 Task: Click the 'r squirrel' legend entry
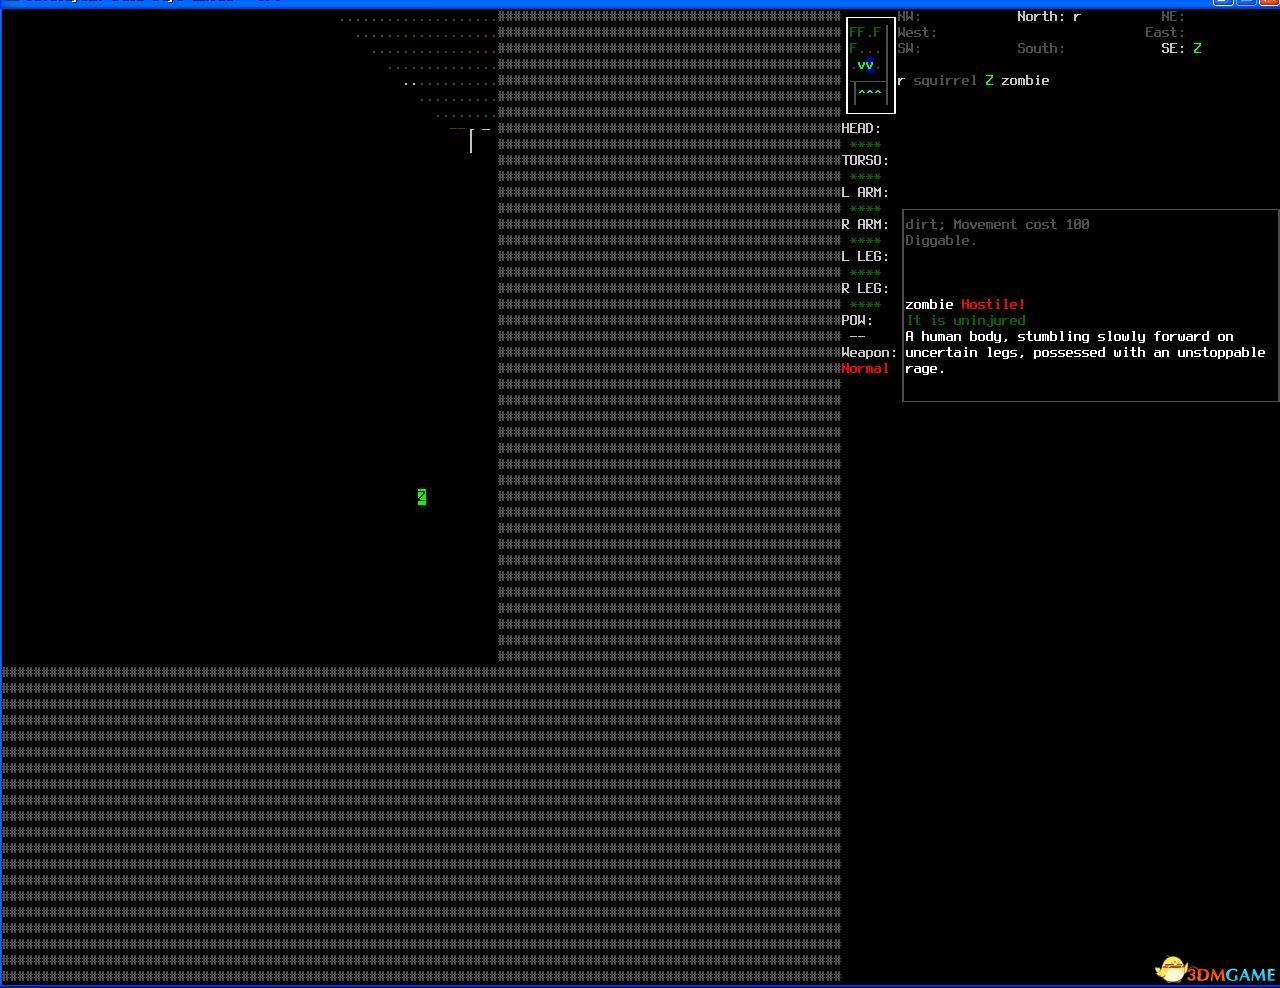click(937, 80)
